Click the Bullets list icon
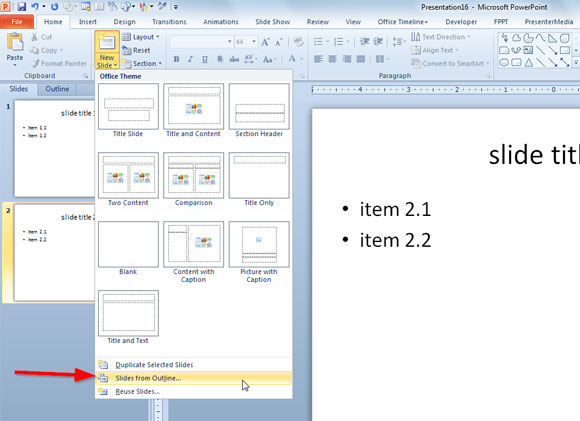This screenshot has height=421, width=580. tap(318, 41)
